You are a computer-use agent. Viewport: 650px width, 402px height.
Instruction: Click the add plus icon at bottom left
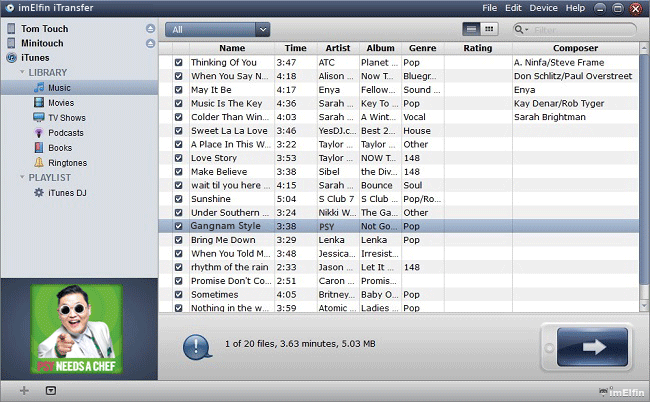[24, 390]
